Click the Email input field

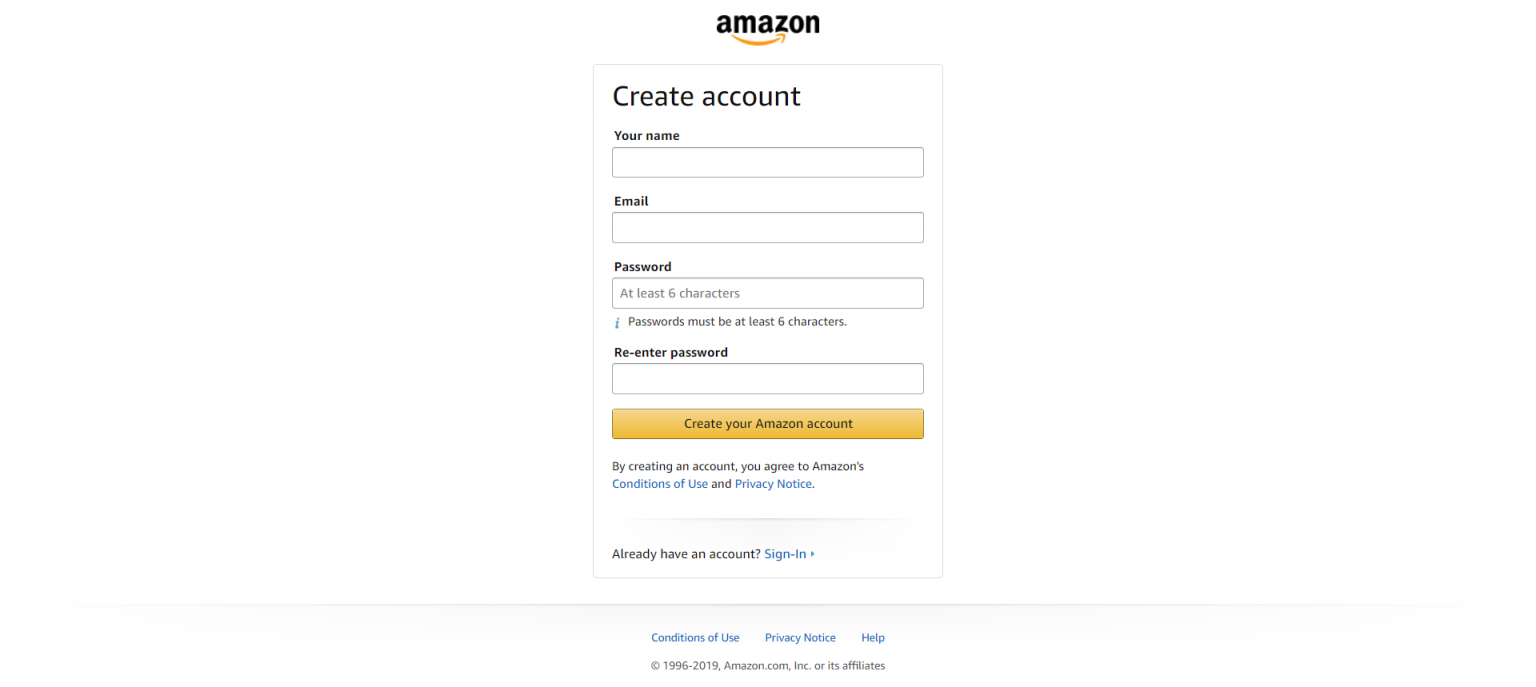[767, 227]
